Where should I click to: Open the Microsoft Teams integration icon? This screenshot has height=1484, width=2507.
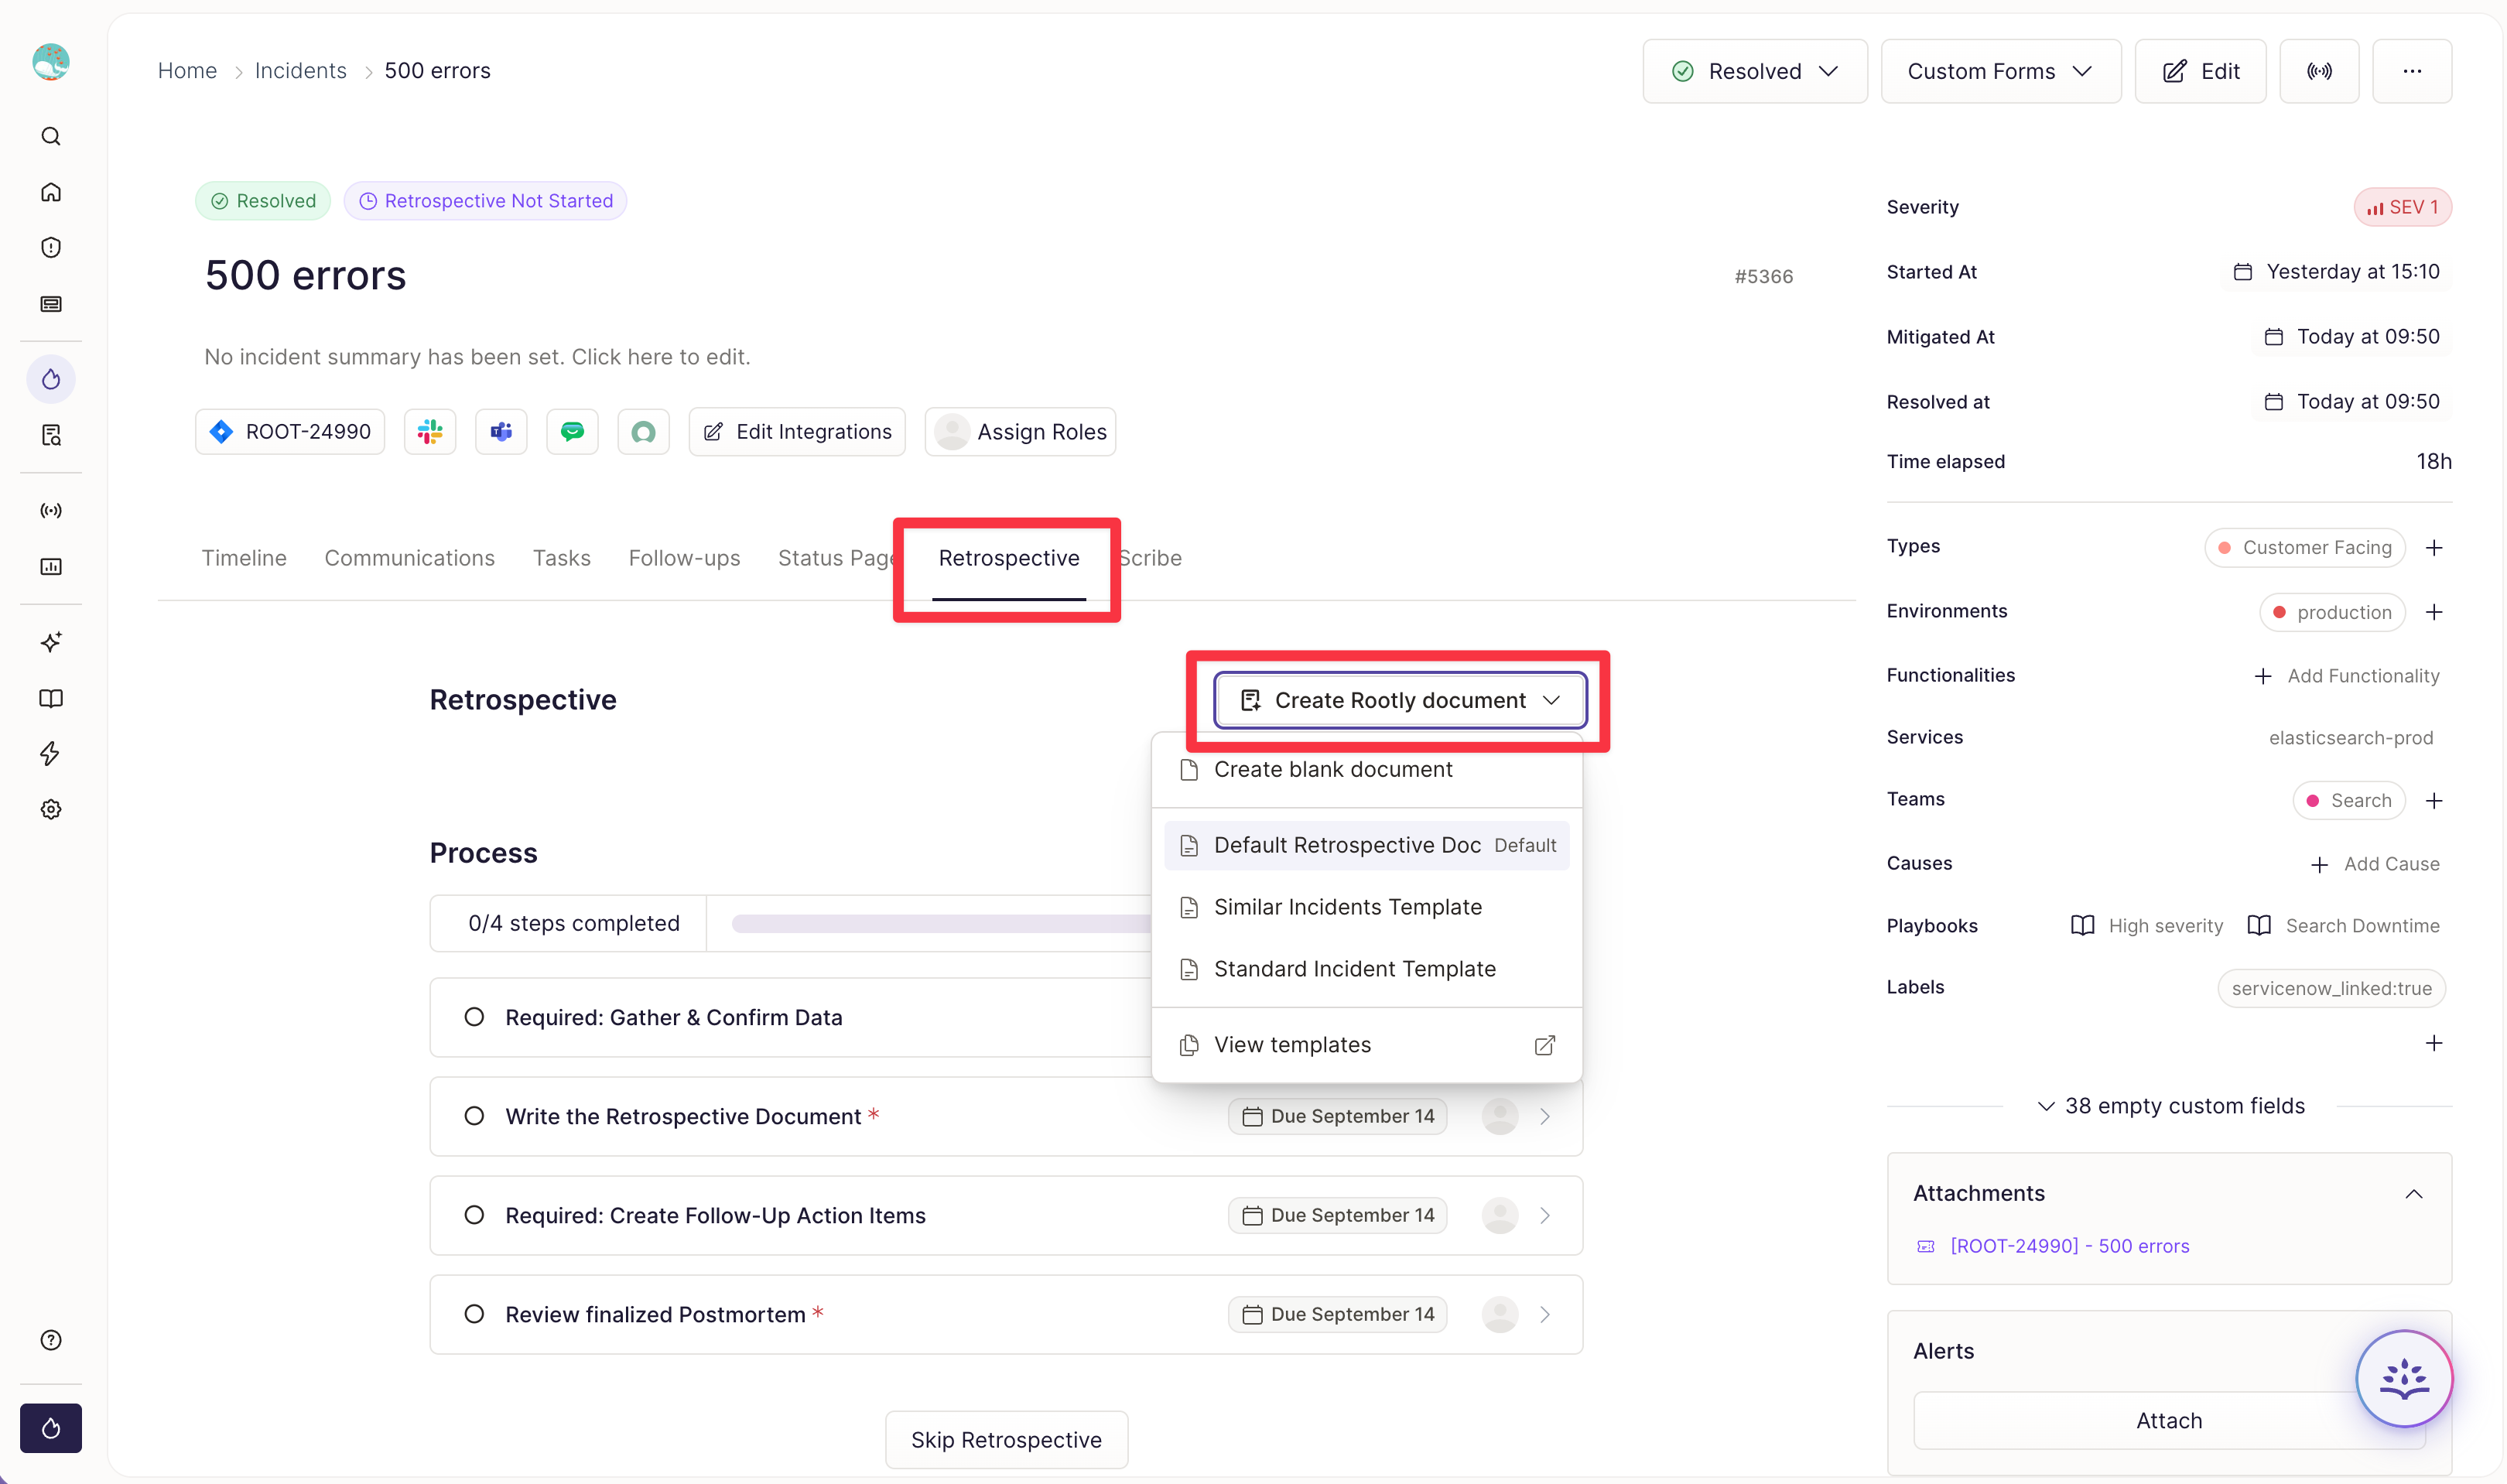501,432
